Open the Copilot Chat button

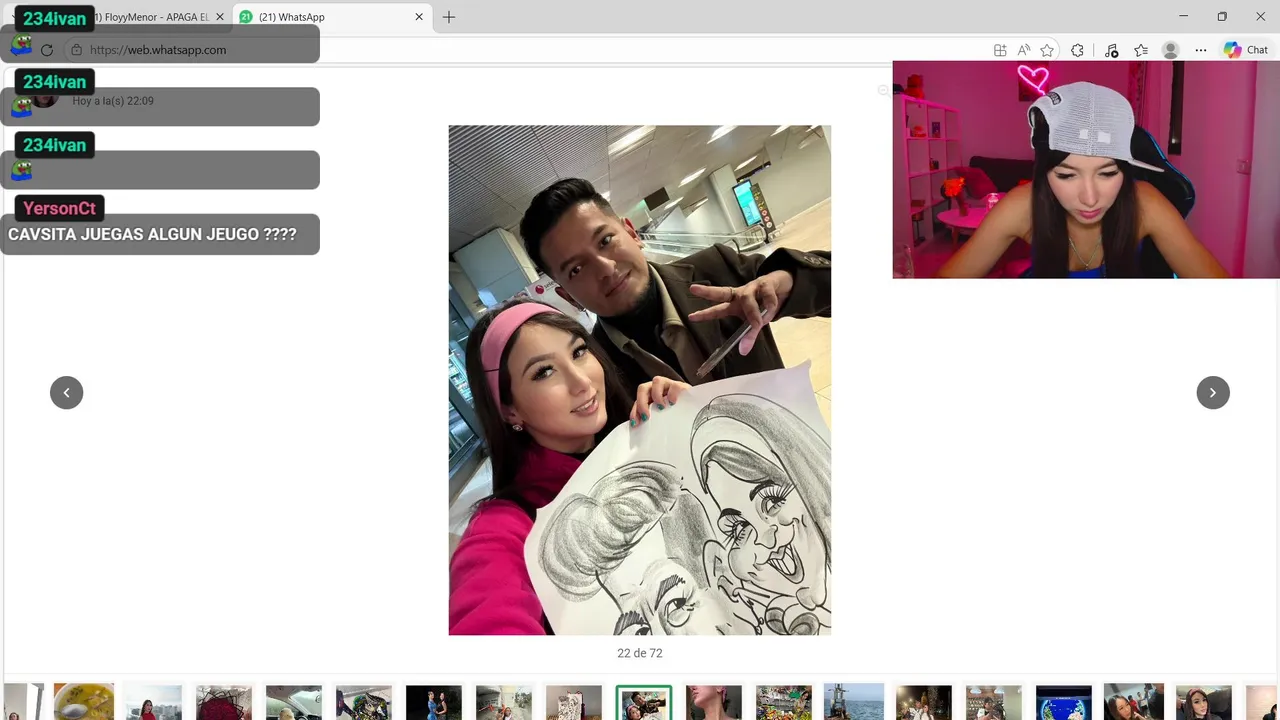(1247, 50)
